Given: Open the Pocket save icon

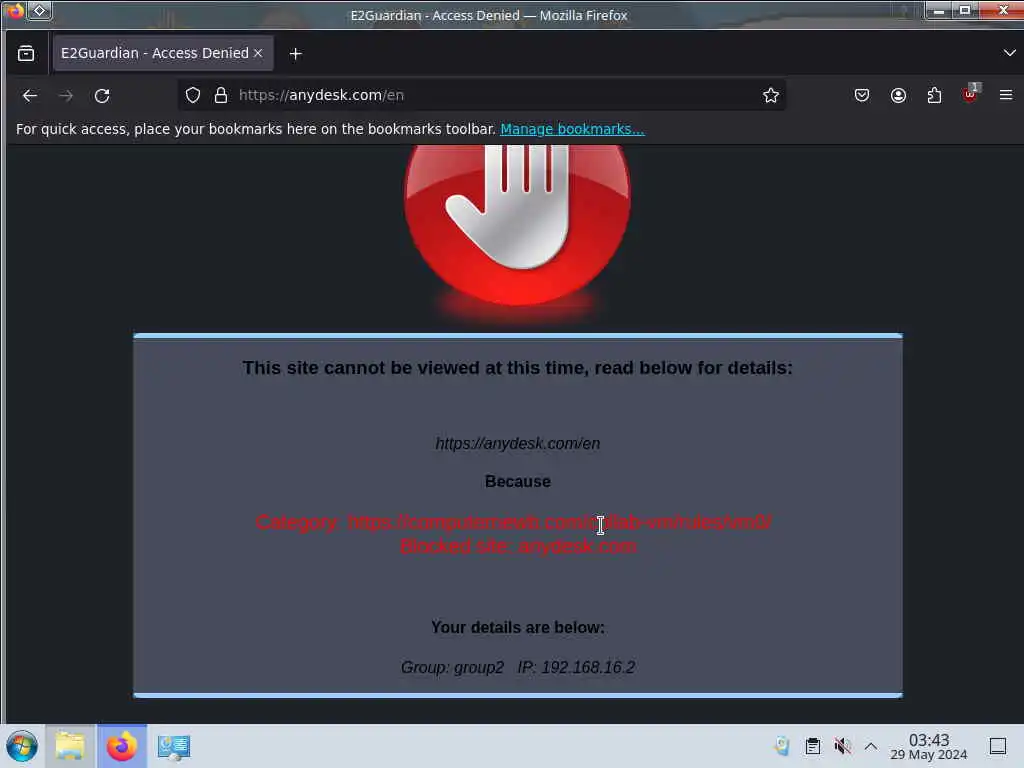Looking at the screenshot, I should tap(861, 95).
